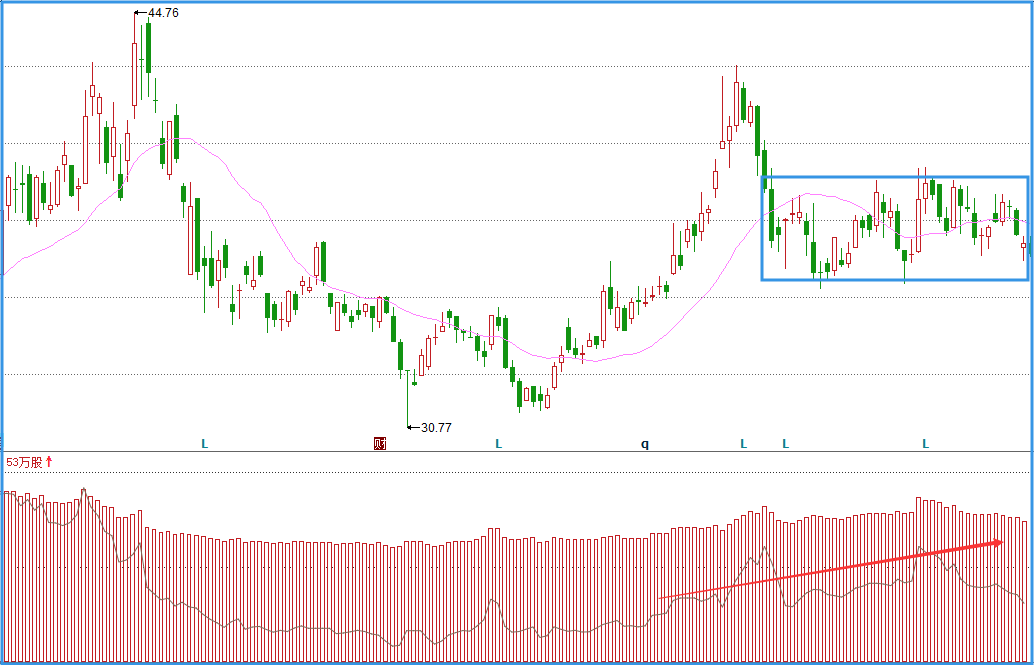Click the first L marker on the timeline
This screenshot has height=665, width=1034.
(204, 444)
